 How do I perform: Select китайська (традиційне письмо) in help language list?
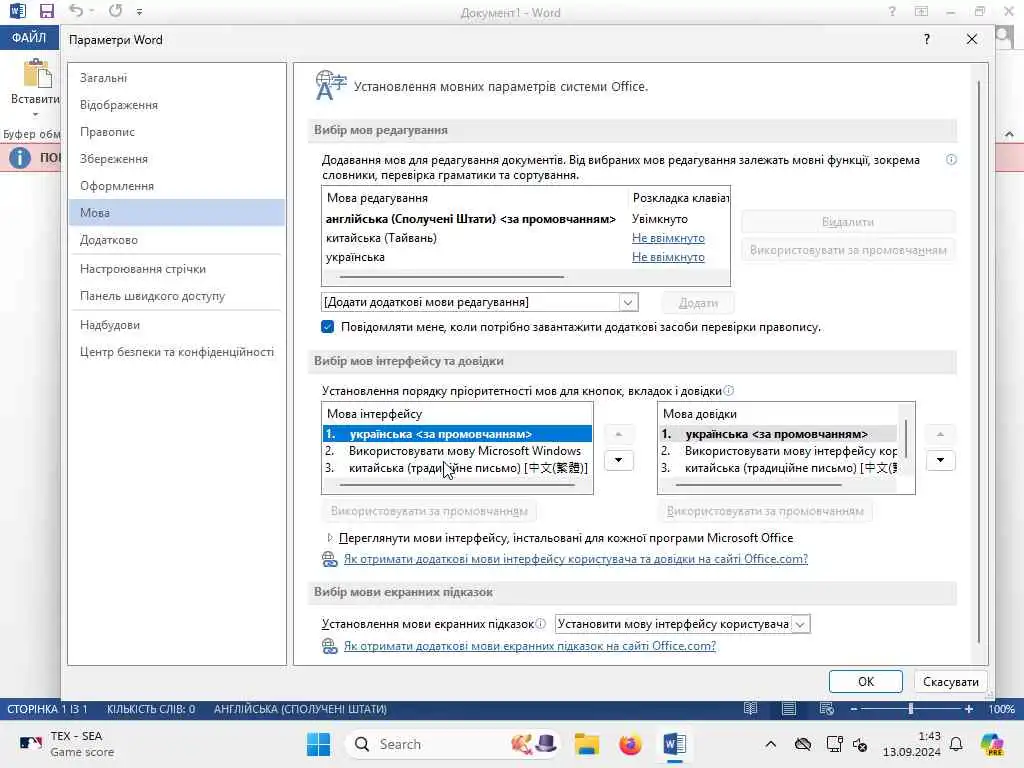pyautogui.click(x=778, y=468)
